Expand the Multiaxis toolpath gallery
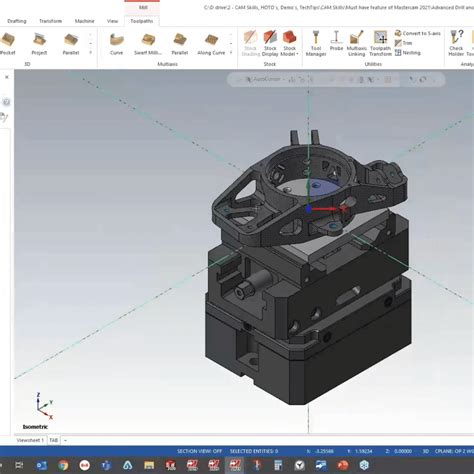 pyautogui.click(x=231, y=52)
